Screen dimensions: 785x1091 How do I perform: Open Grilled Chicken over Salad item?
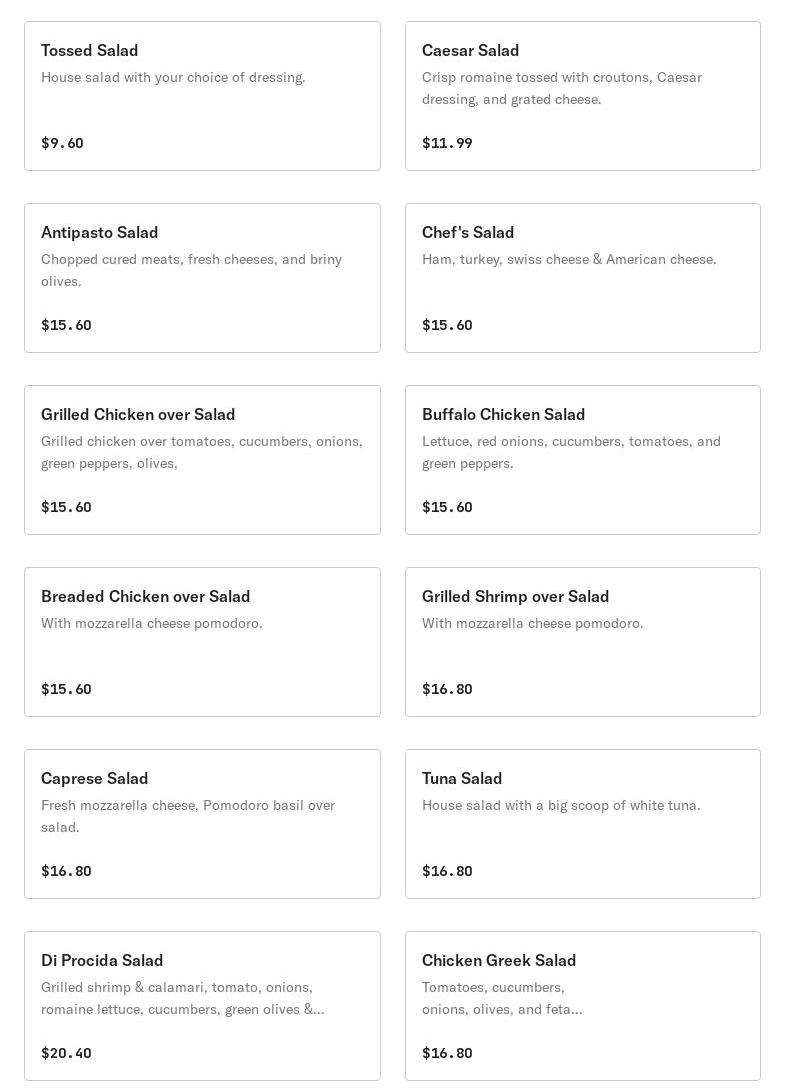[x=202, y=460]
